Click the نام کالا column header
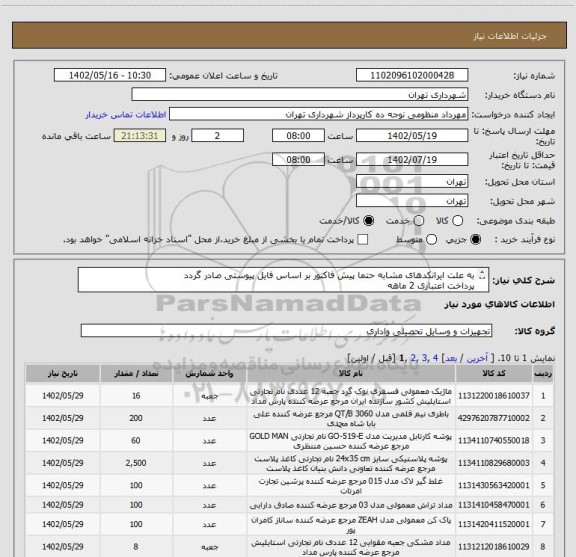The width and height of the screenshot is (576, 557). tap(351, 373)
